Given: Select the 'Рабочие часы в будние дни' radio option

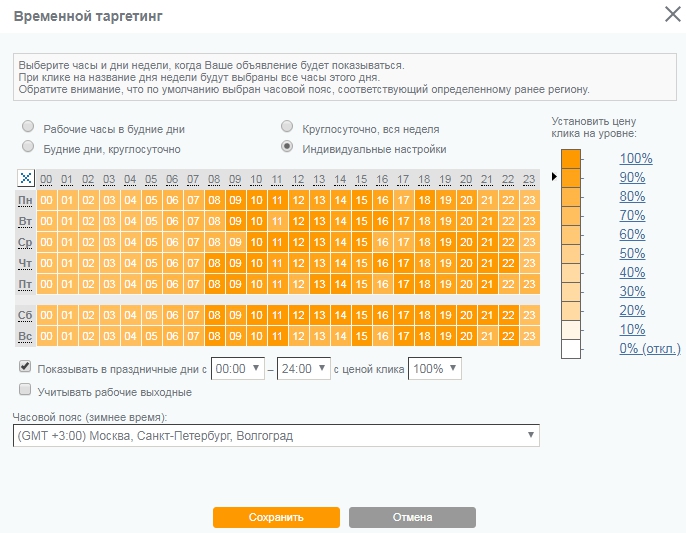Looking at the screenshot, I should coord(29,128).
